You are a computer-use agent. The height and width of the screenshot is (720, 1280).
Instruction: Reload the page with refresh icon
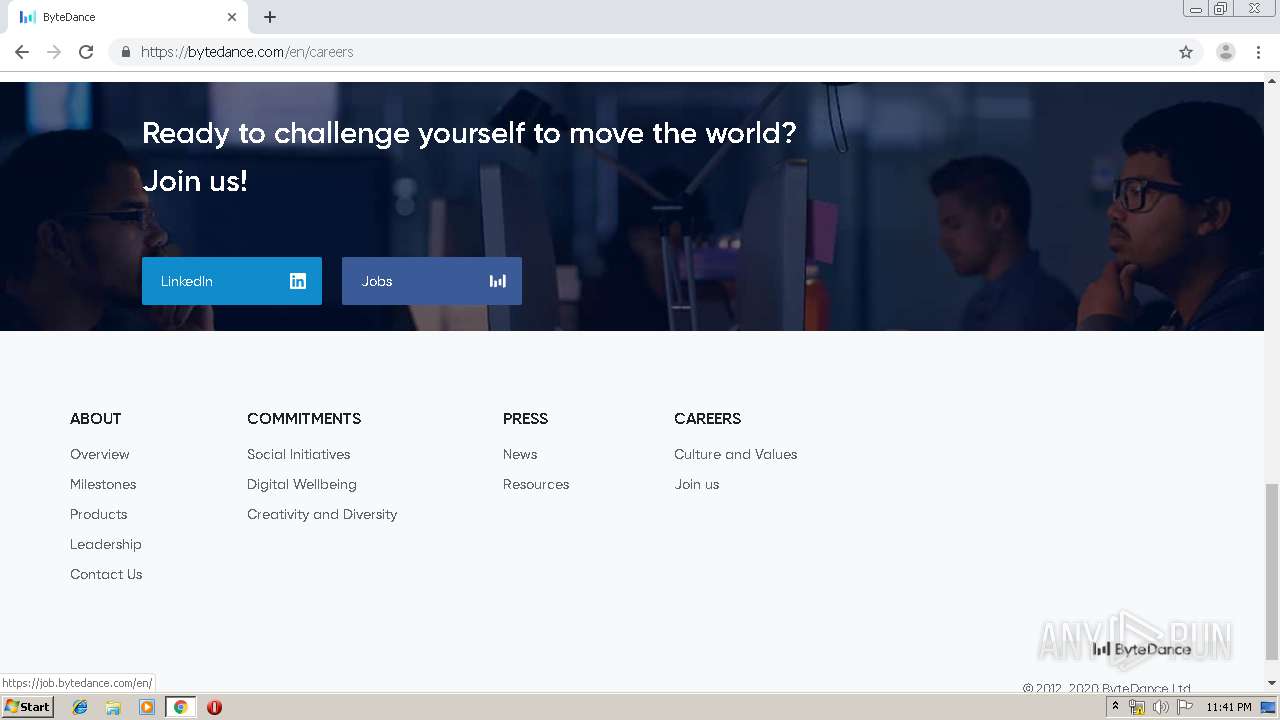(x=86, y=52)
